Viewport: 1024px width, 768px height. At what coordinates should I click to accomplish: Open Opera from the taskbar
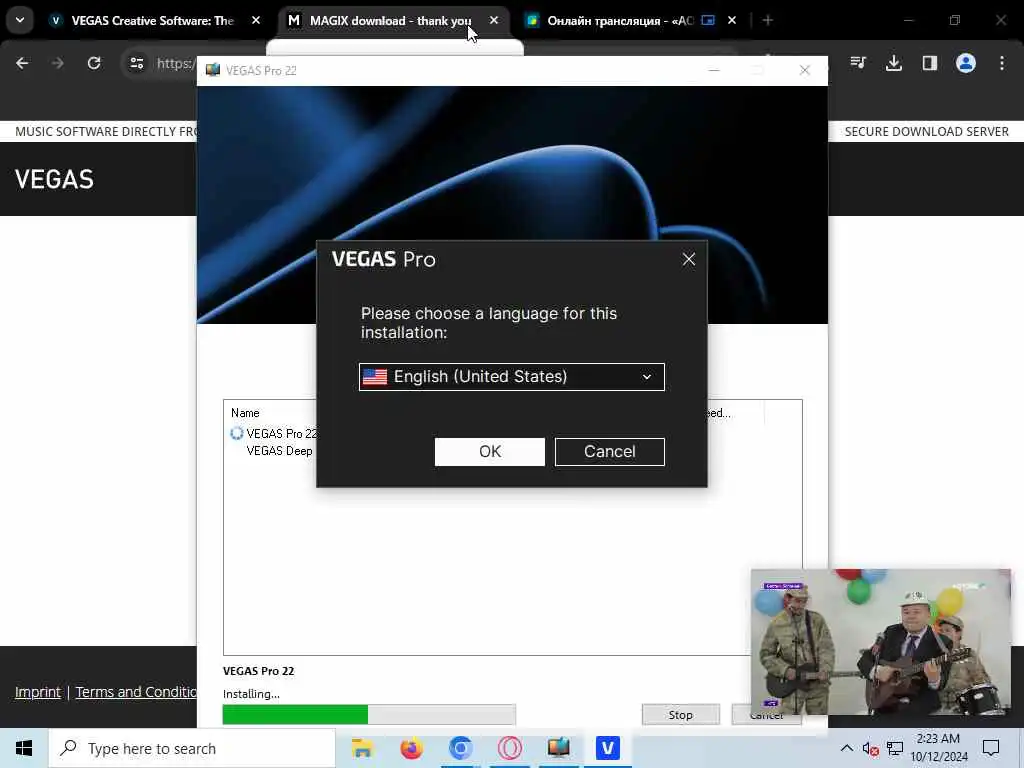click(x=509, y=748)
